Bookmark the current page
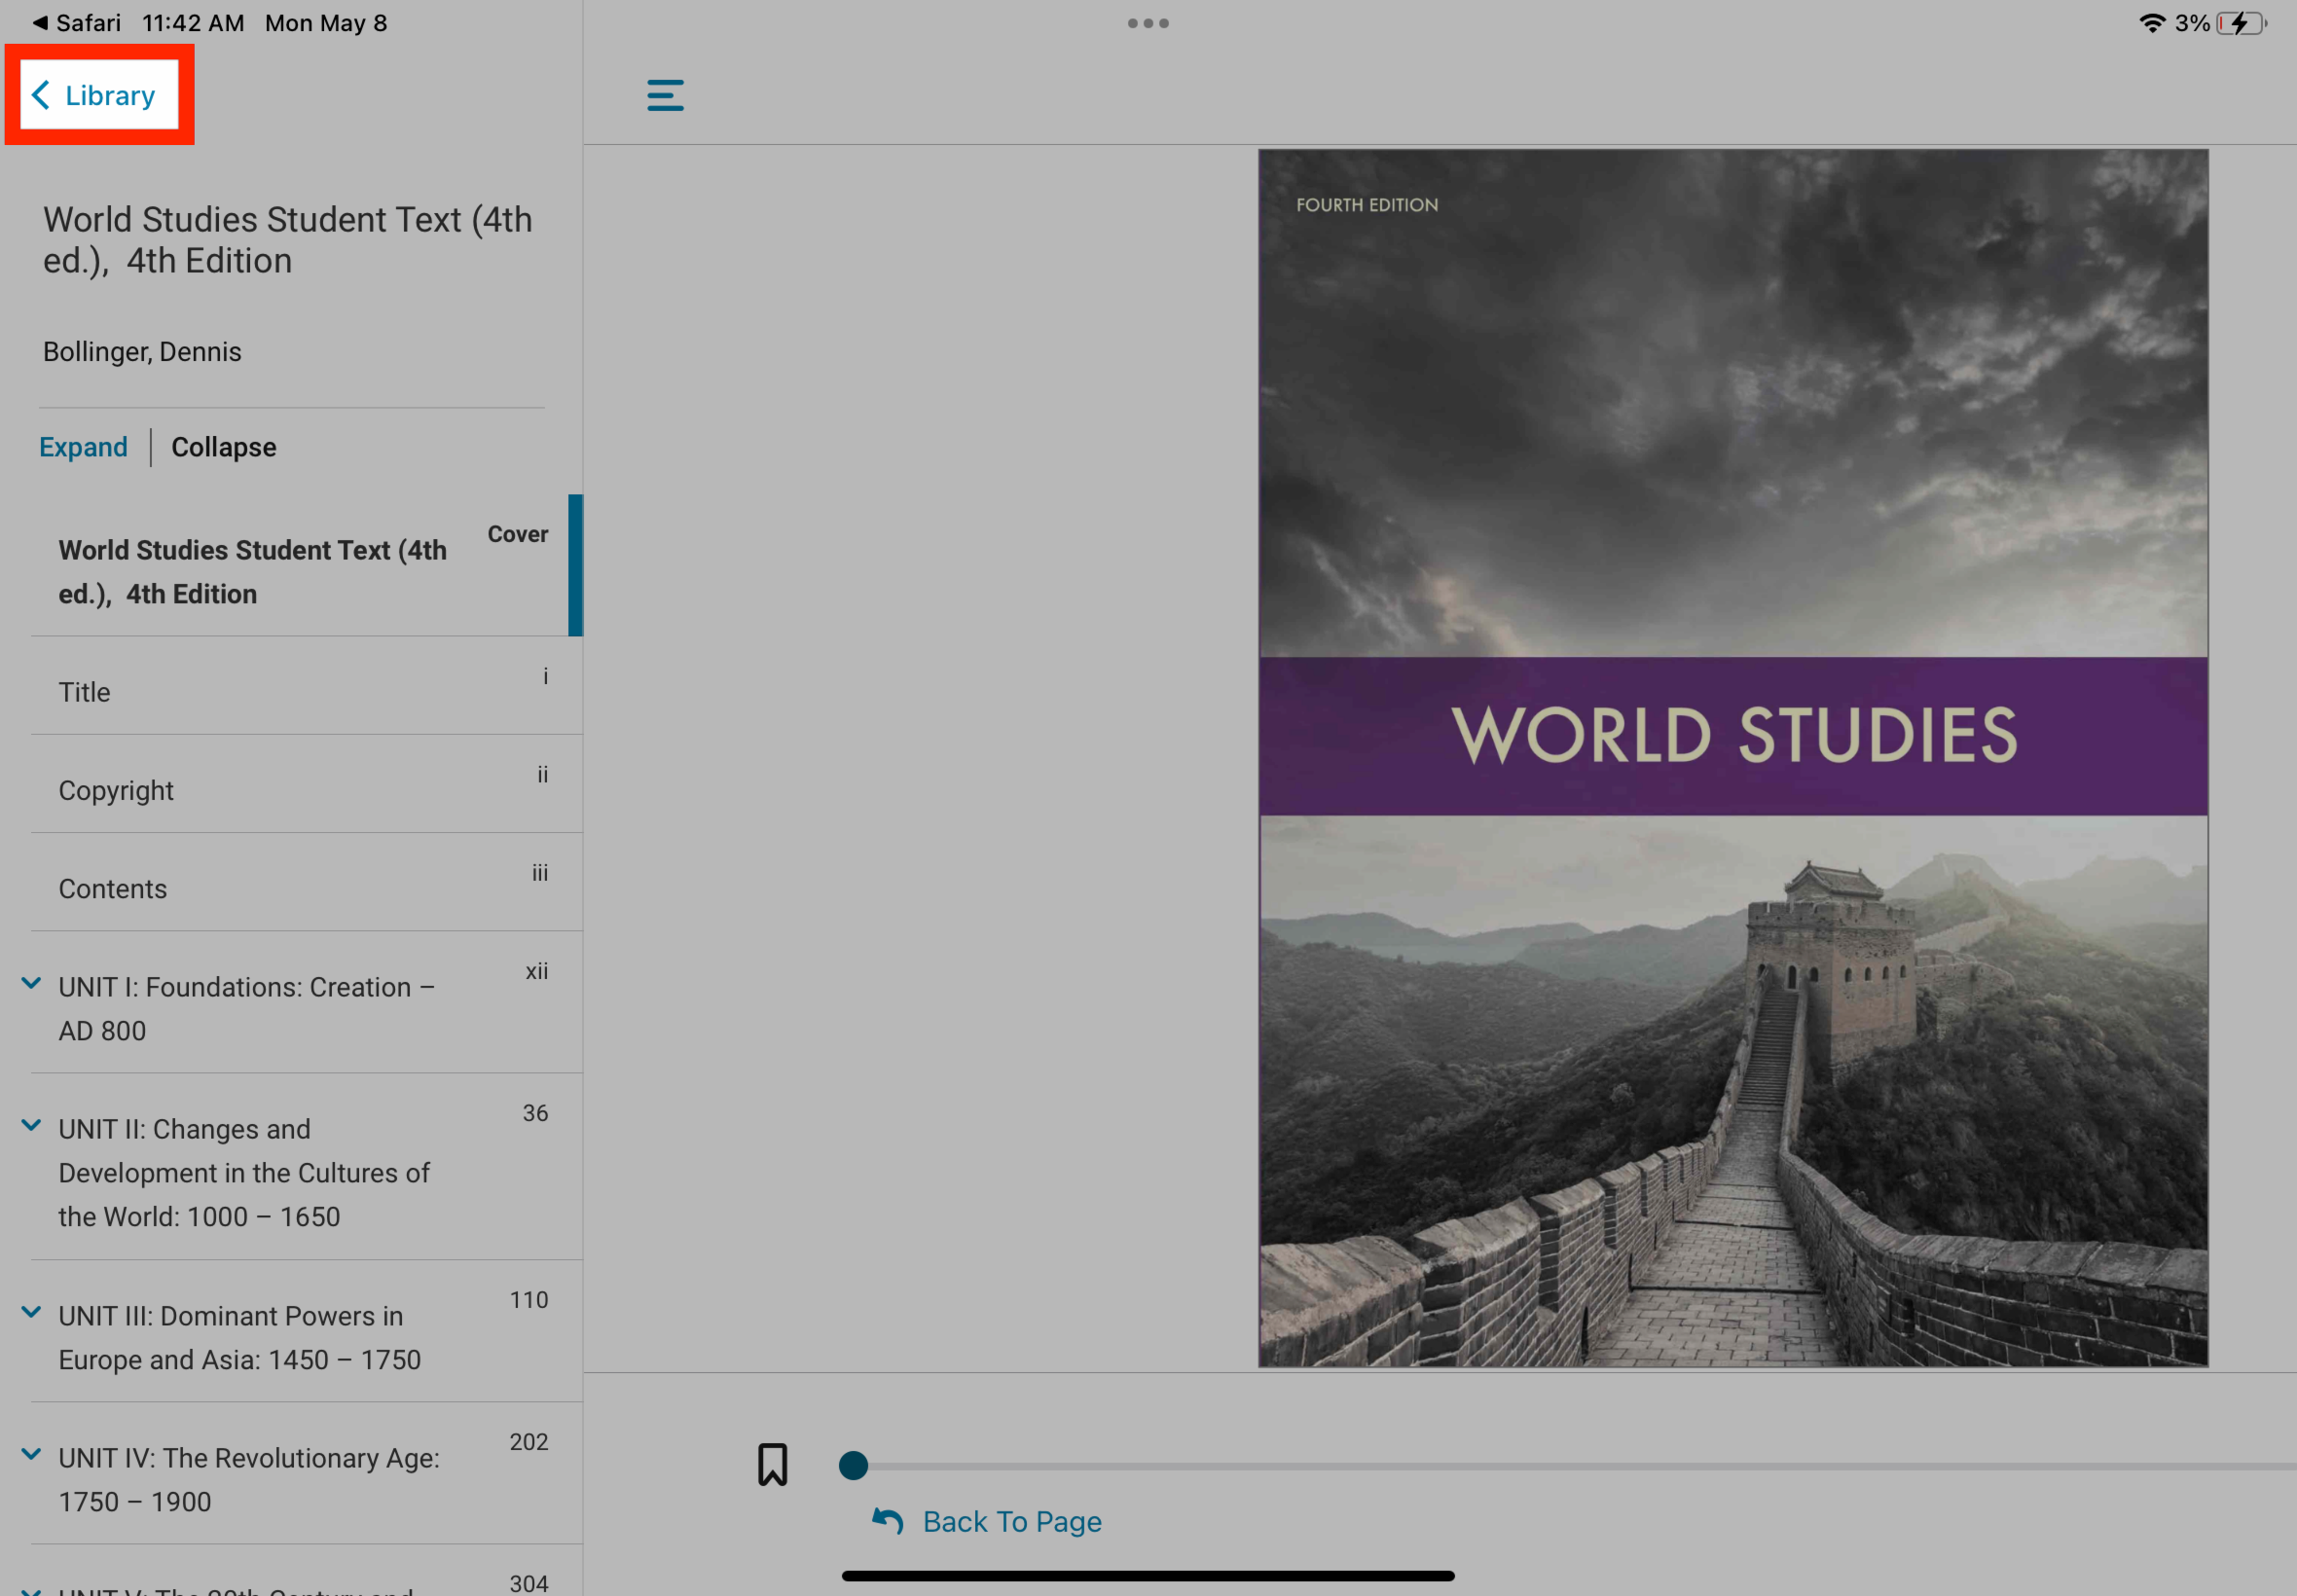The width and height of the screenshot is (2297, 1596). point(772,1465)
